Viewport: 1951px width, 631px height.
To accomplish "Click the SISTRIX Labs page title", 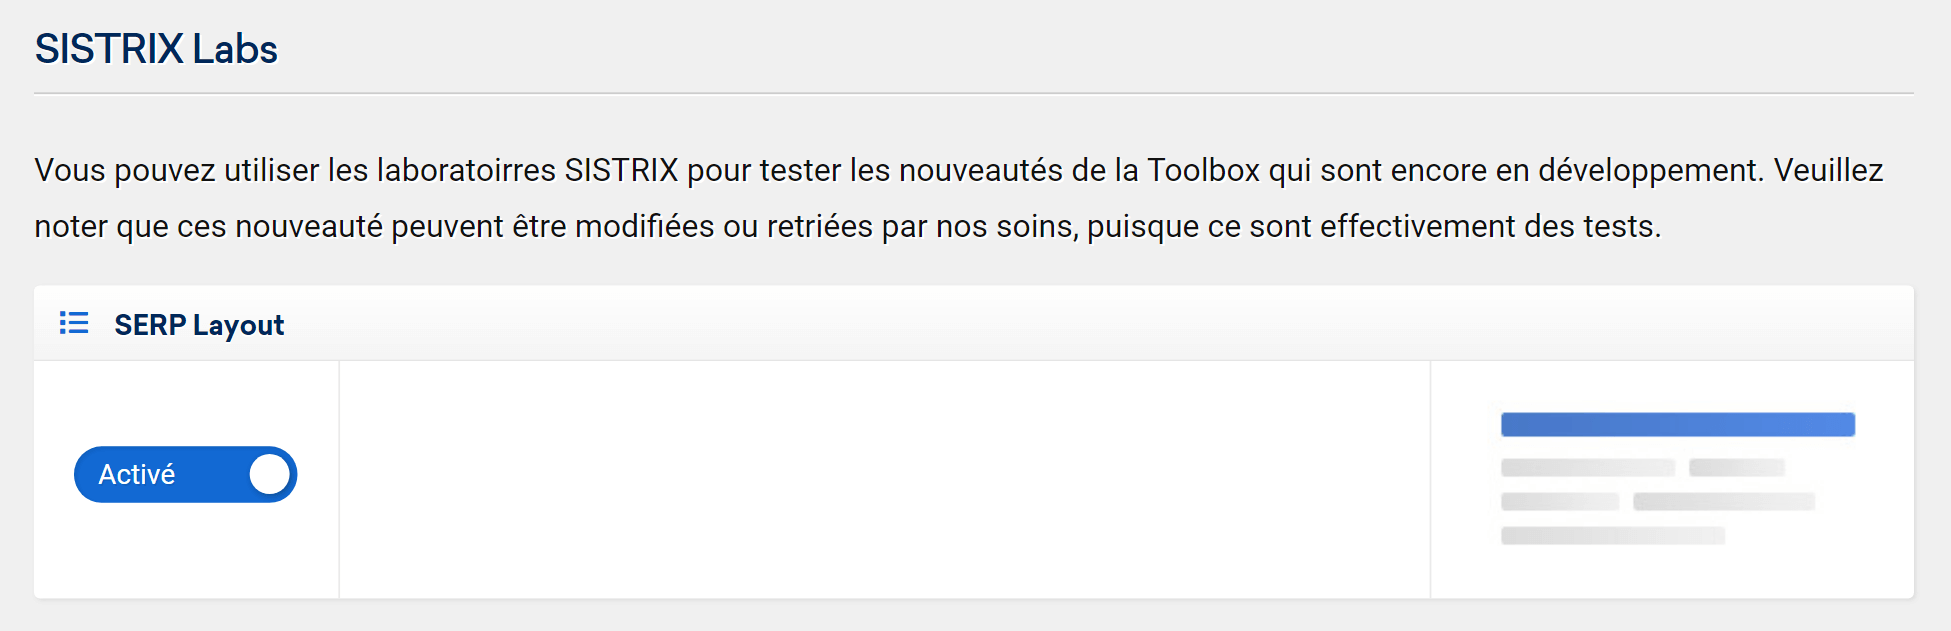I will click(x=156, y=49).
